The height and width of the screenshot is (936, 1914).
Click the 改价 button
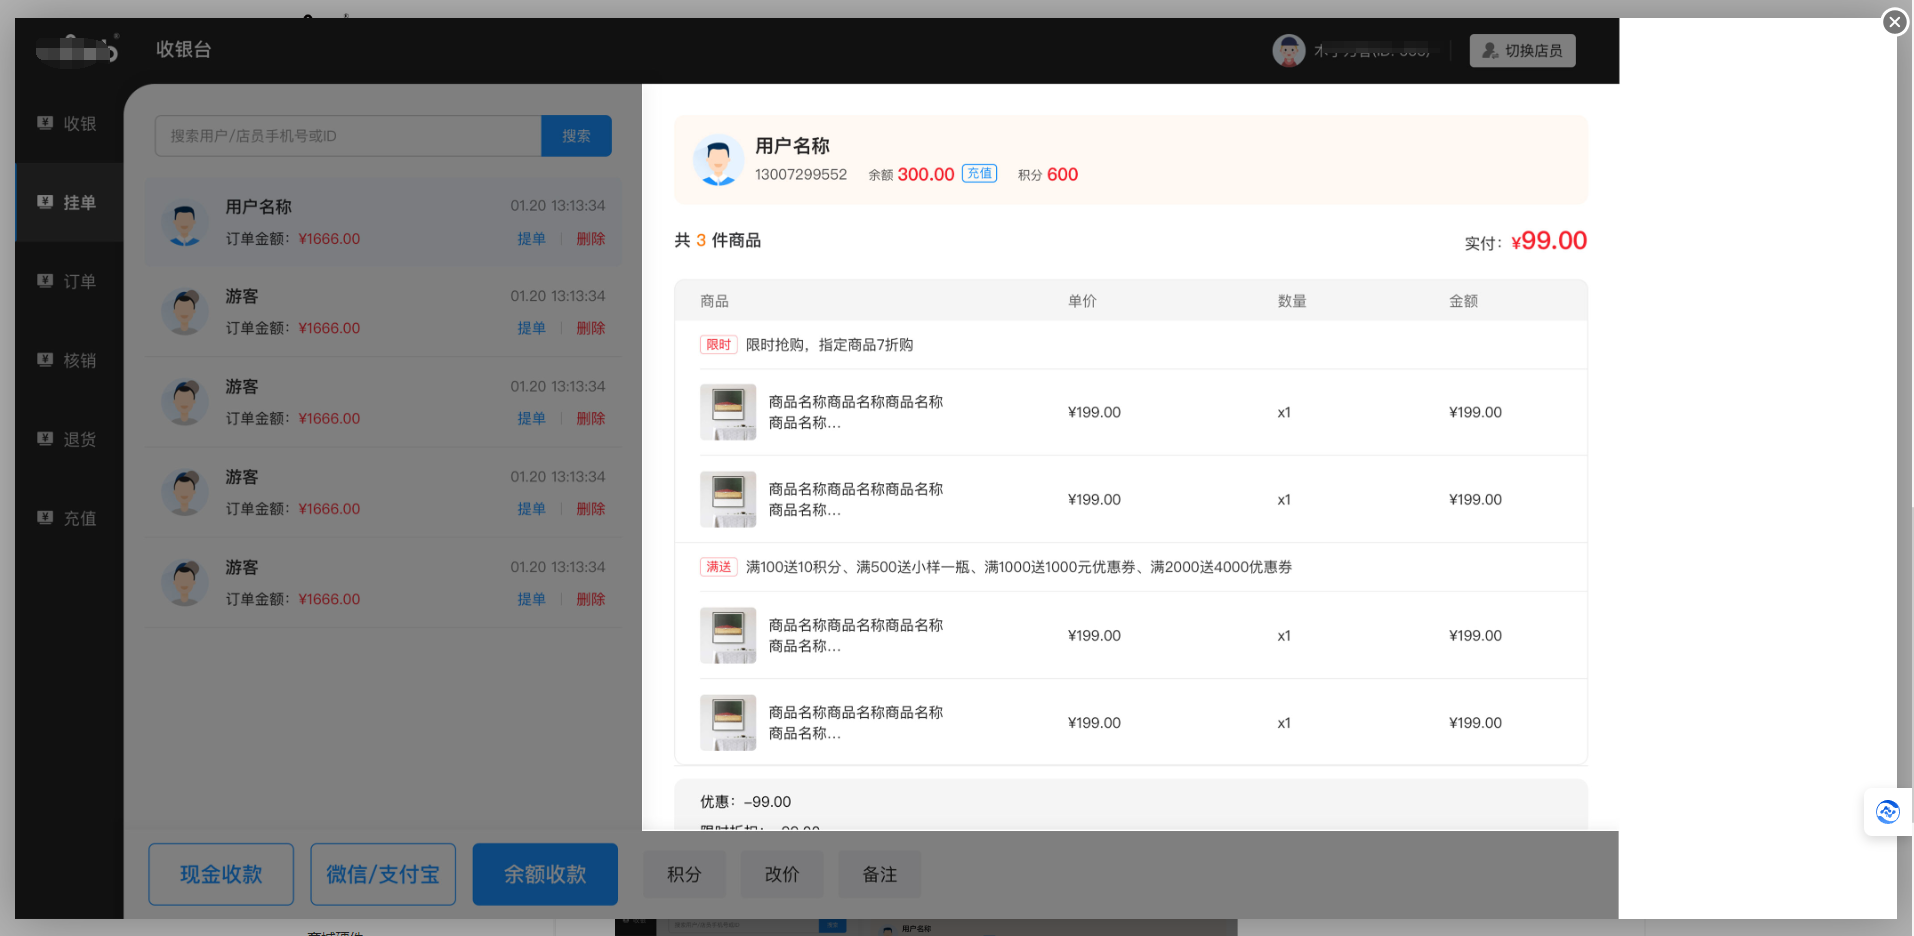(782, 874)
